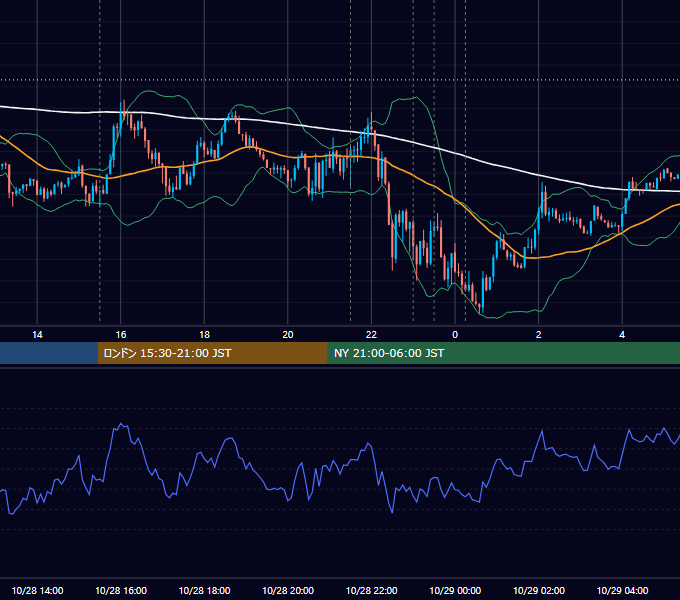Click the 20 hour axis label
The width and height of the screenshot is (680, 600).
(x=288, y=335)
